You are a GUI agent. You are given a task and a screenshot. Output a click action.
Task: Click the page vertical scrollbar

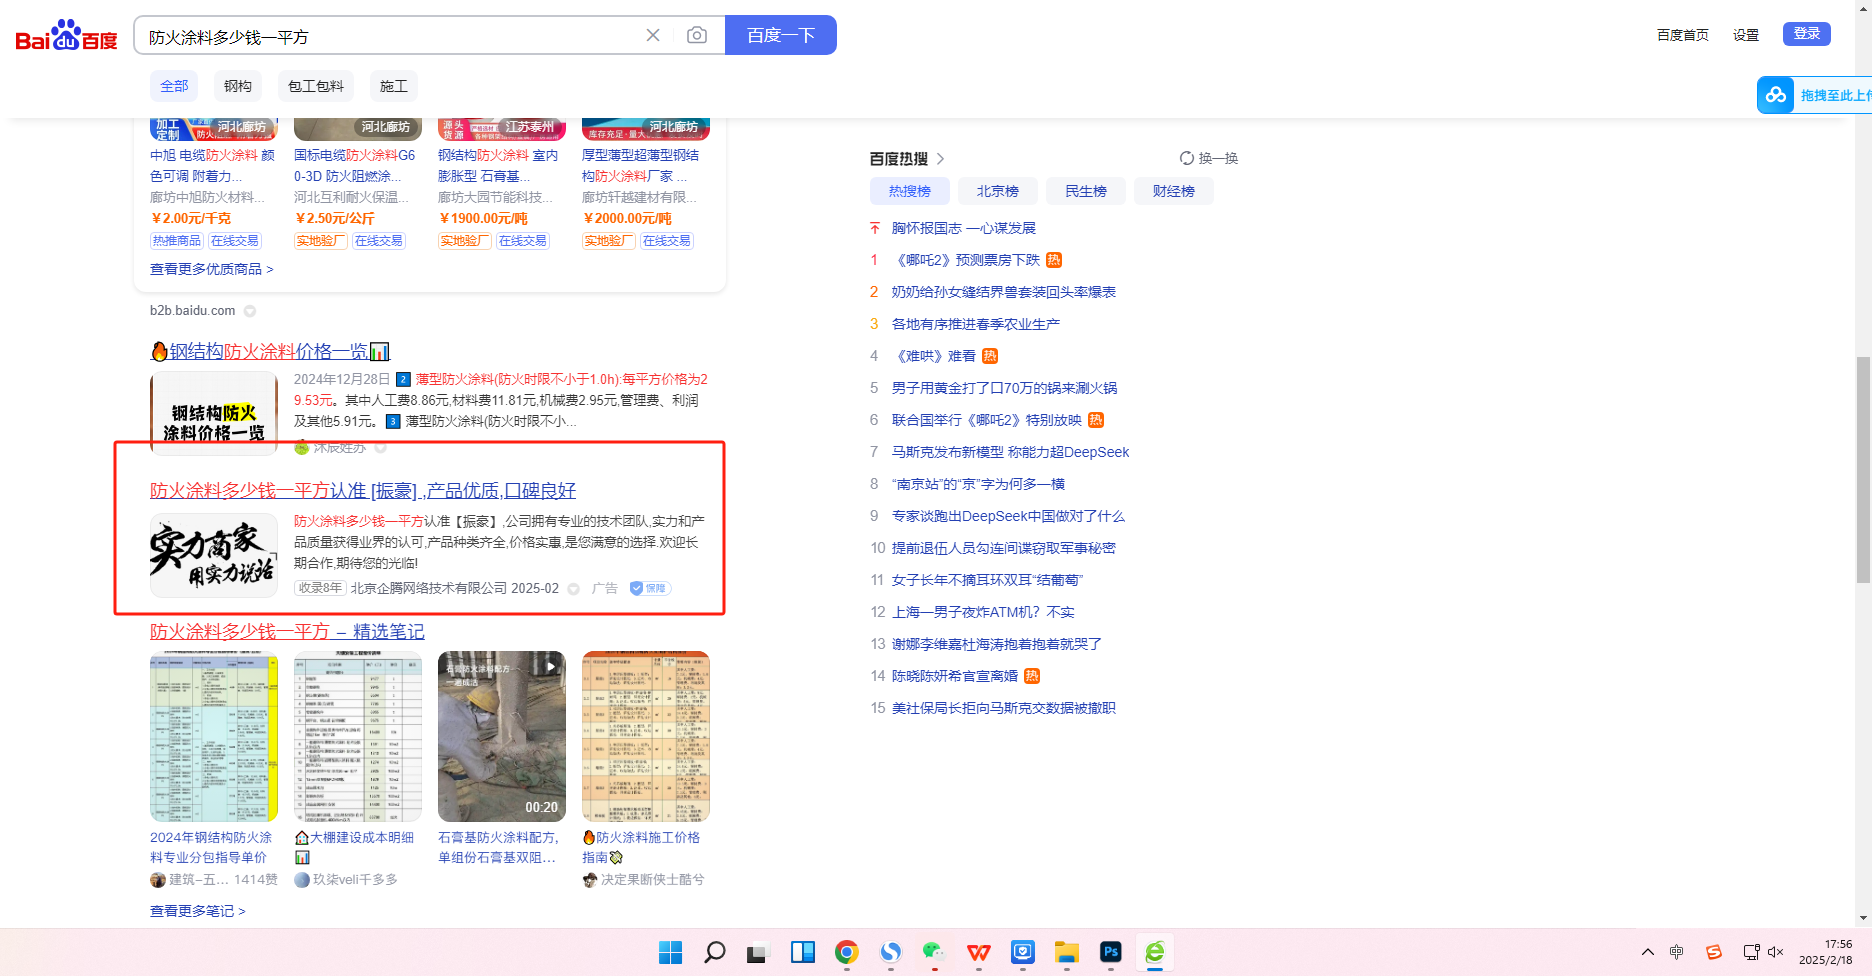1862,470
